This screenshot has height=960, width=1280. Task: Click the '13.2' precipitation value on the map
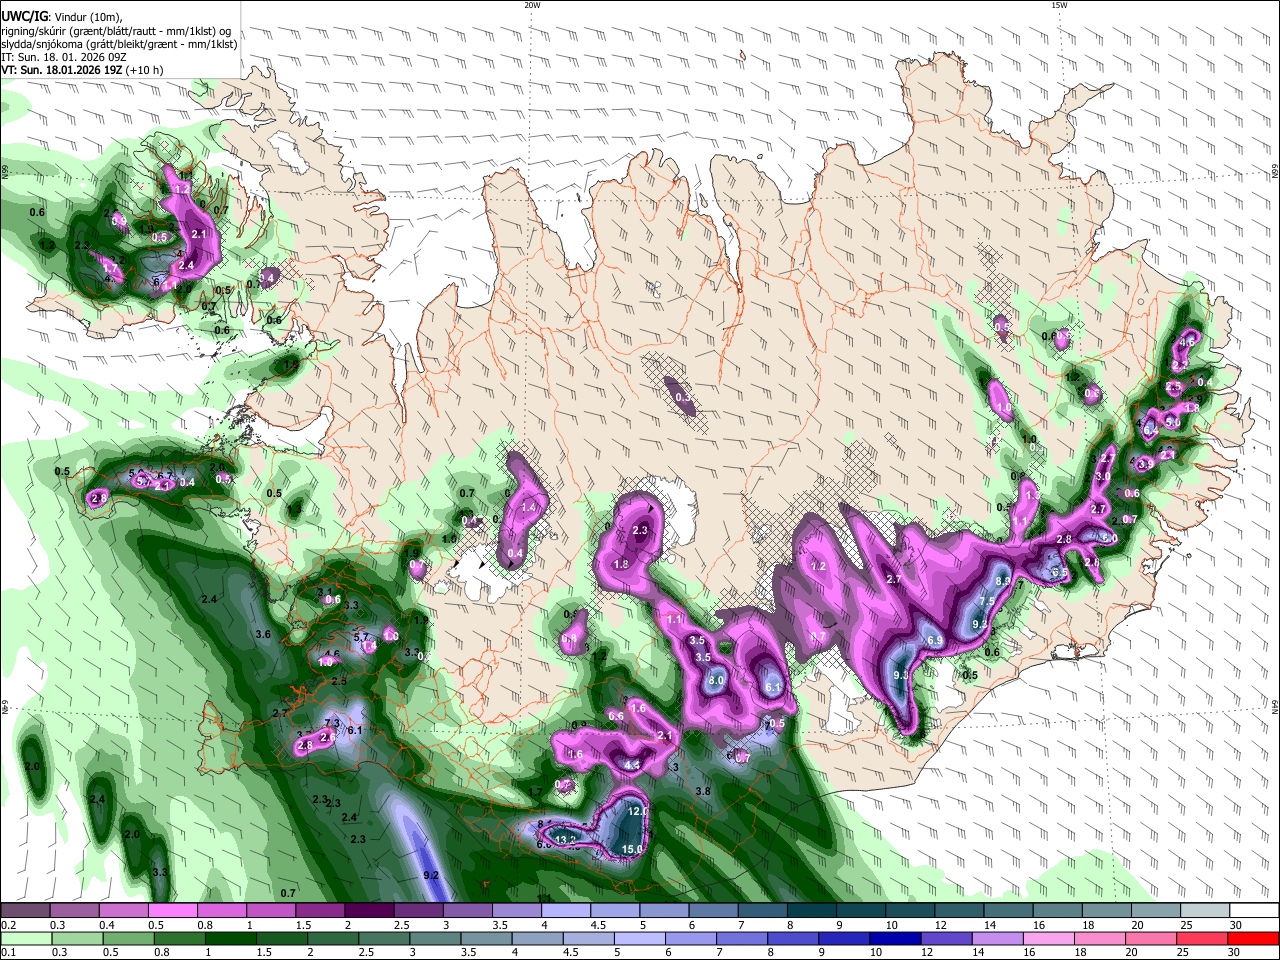(x=566, y=840)
